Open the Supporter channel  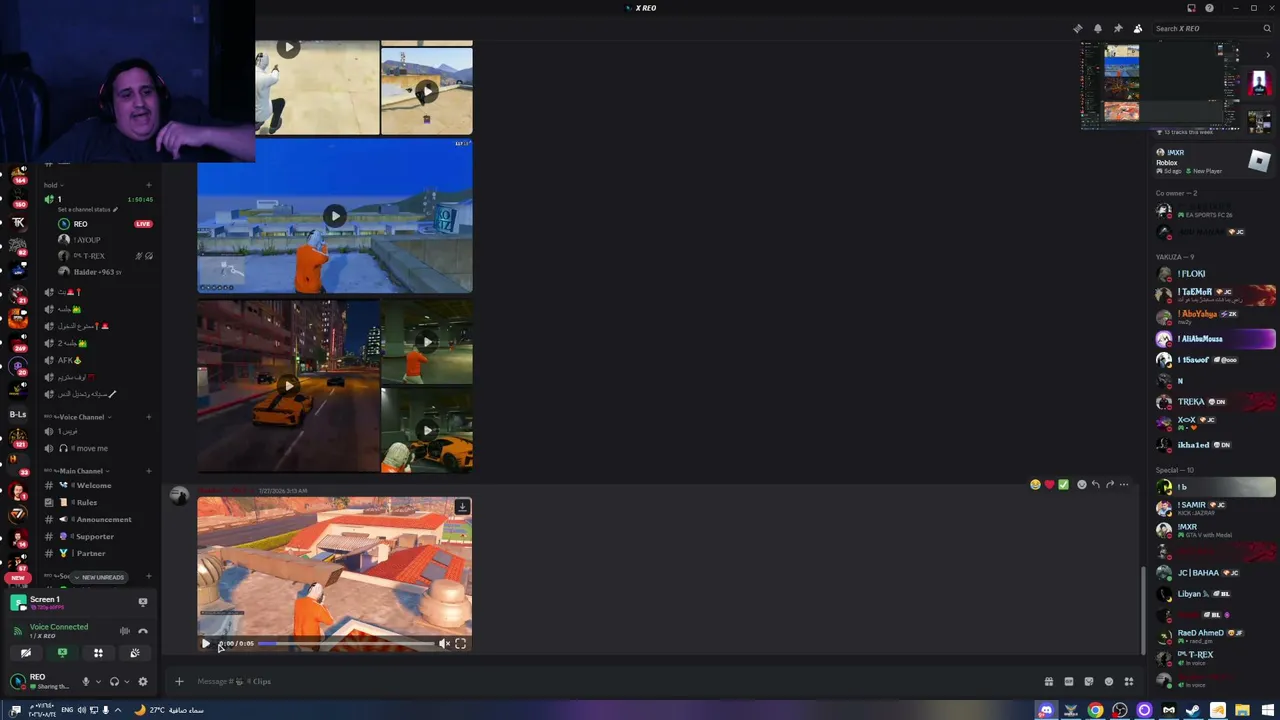[96, 537]
